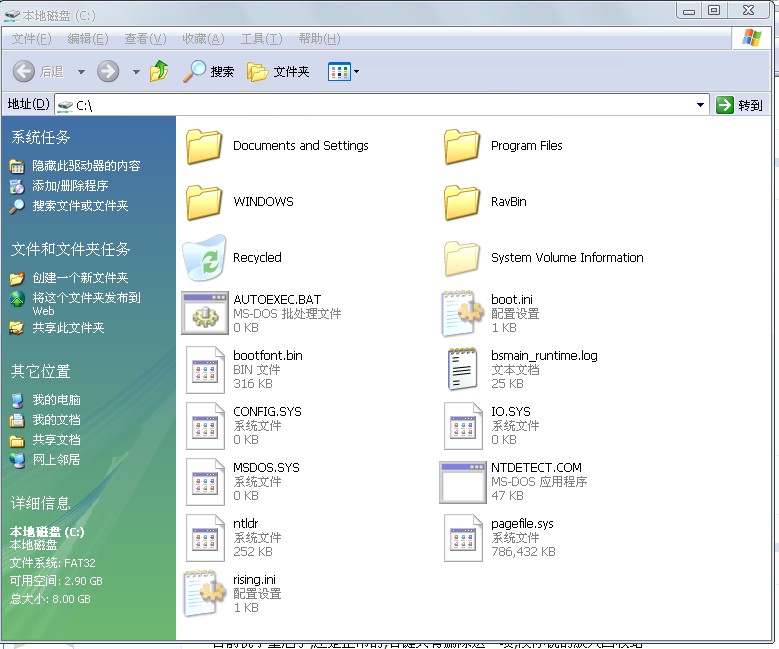Open the Edit (编辑) menu
Viewport: 779px width, 649px height.
tap(88, 38)
